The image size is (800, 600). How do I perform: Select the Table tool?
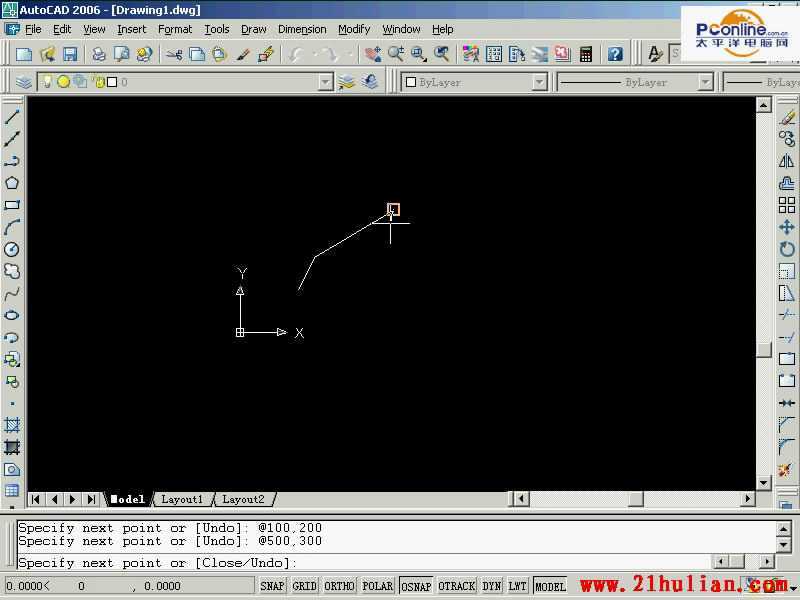coord(12,491)
